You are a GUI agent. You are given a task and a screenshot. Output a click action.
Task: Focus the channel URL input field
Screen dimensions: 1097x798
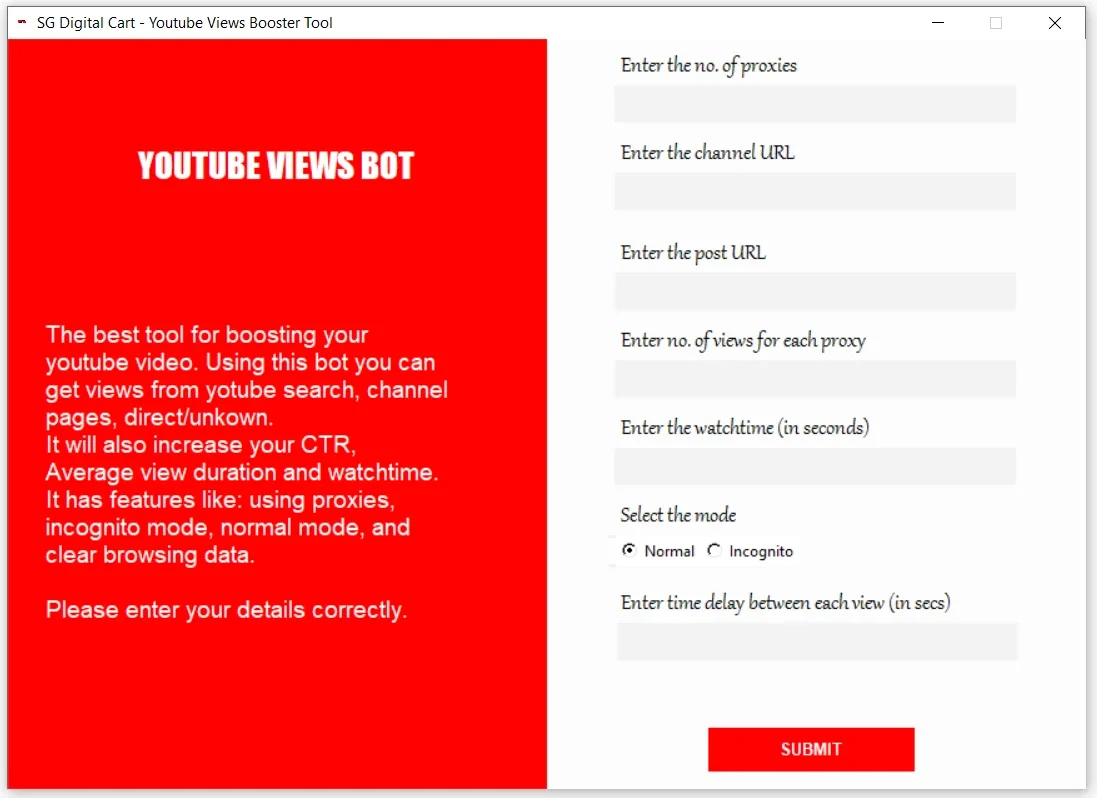814,191
